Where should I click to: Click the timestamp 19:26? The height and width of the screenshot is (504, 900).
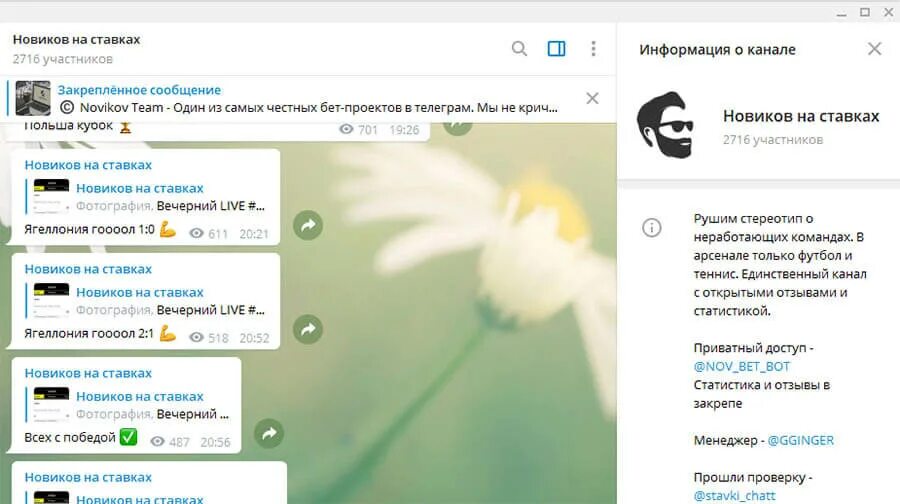[404, 130]
